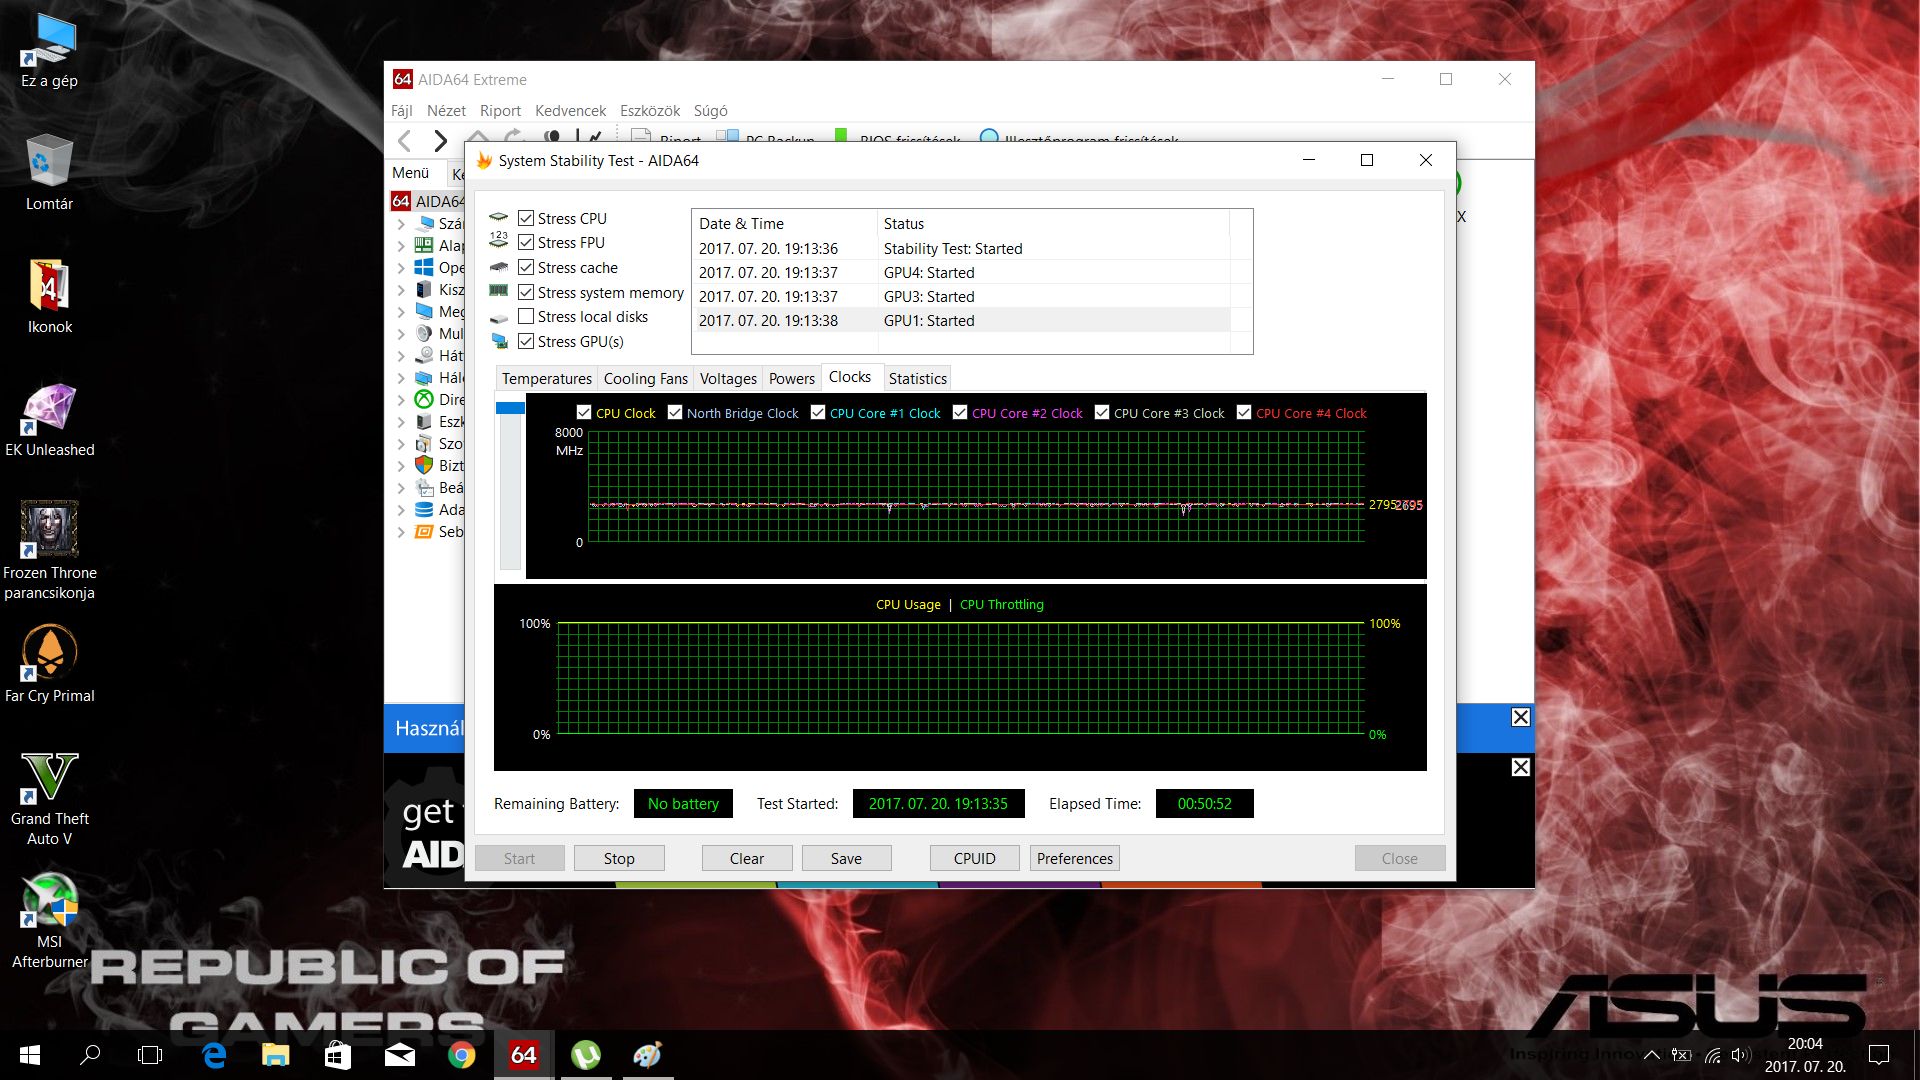Click the AIDA64 forward navigation arrow

440,141
